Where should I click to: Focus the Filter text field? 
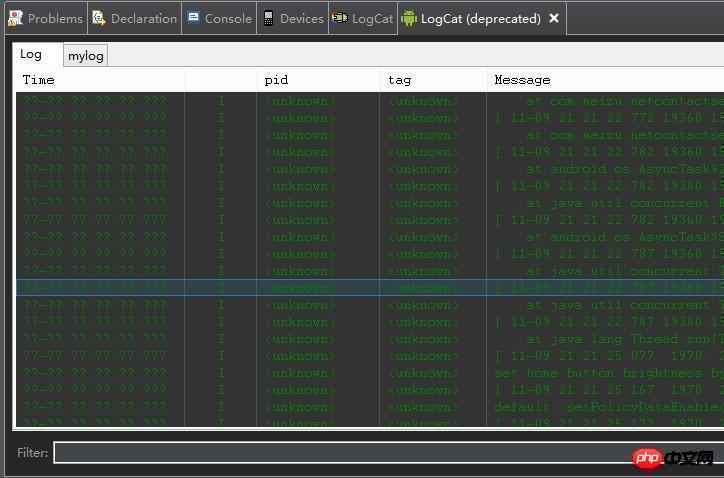click(389, 453)
